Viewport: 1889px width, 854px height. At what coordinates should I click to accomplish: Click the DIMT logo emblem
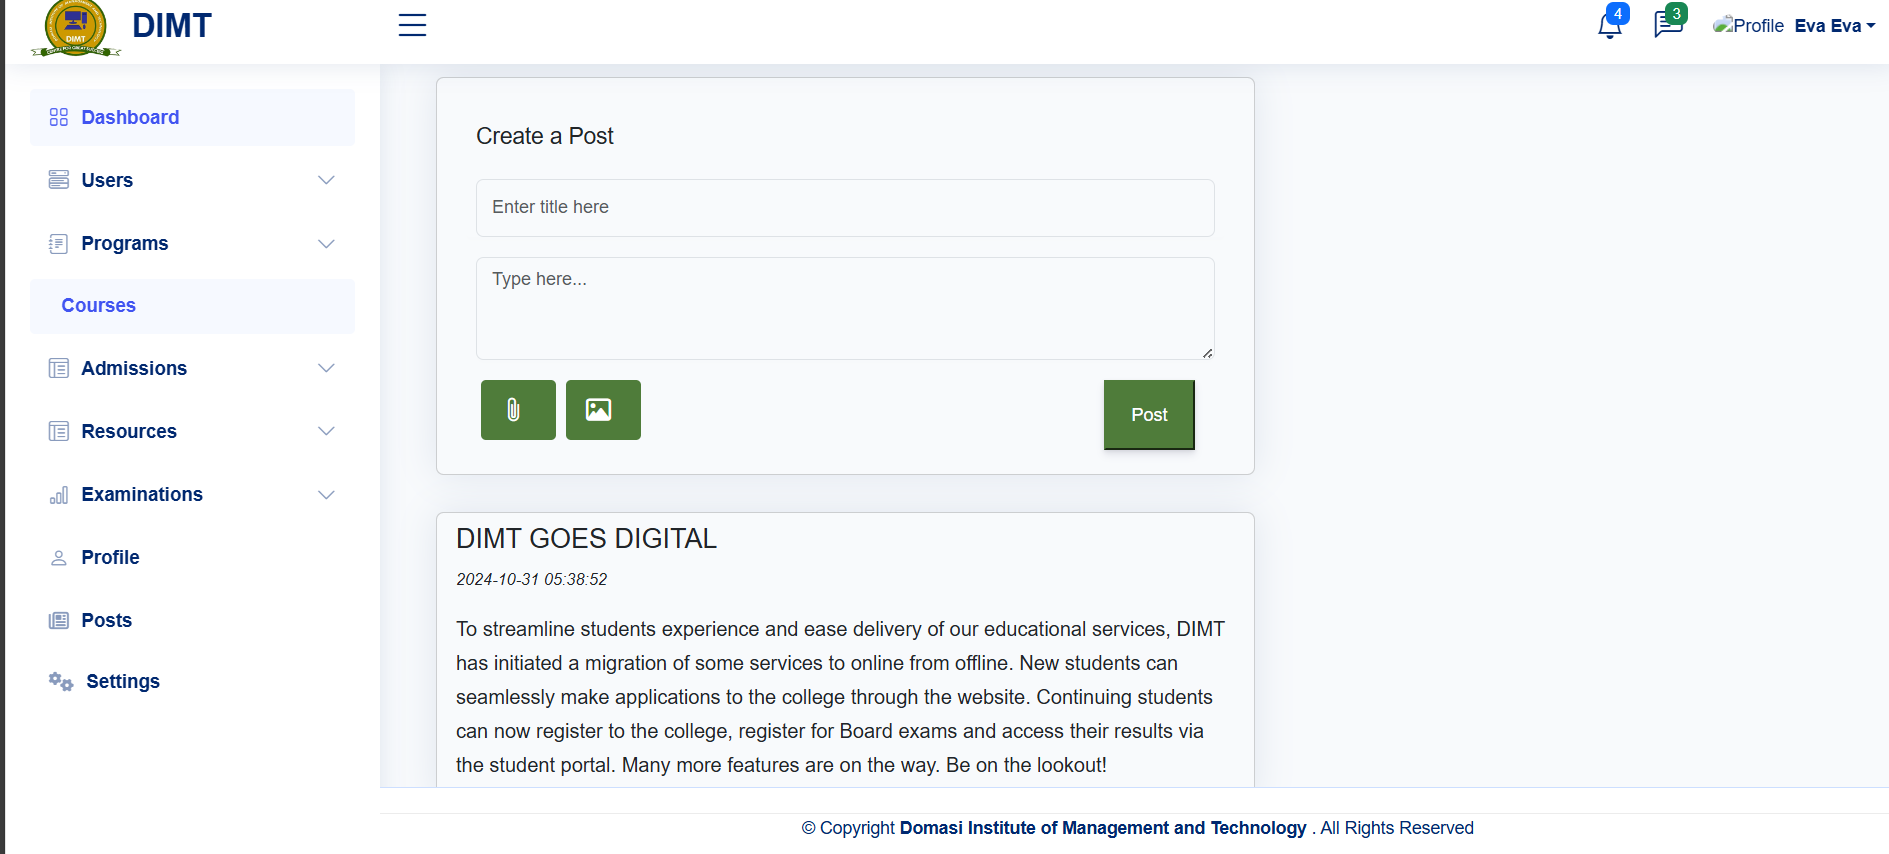pyautogui.click(x=76, y=28)
